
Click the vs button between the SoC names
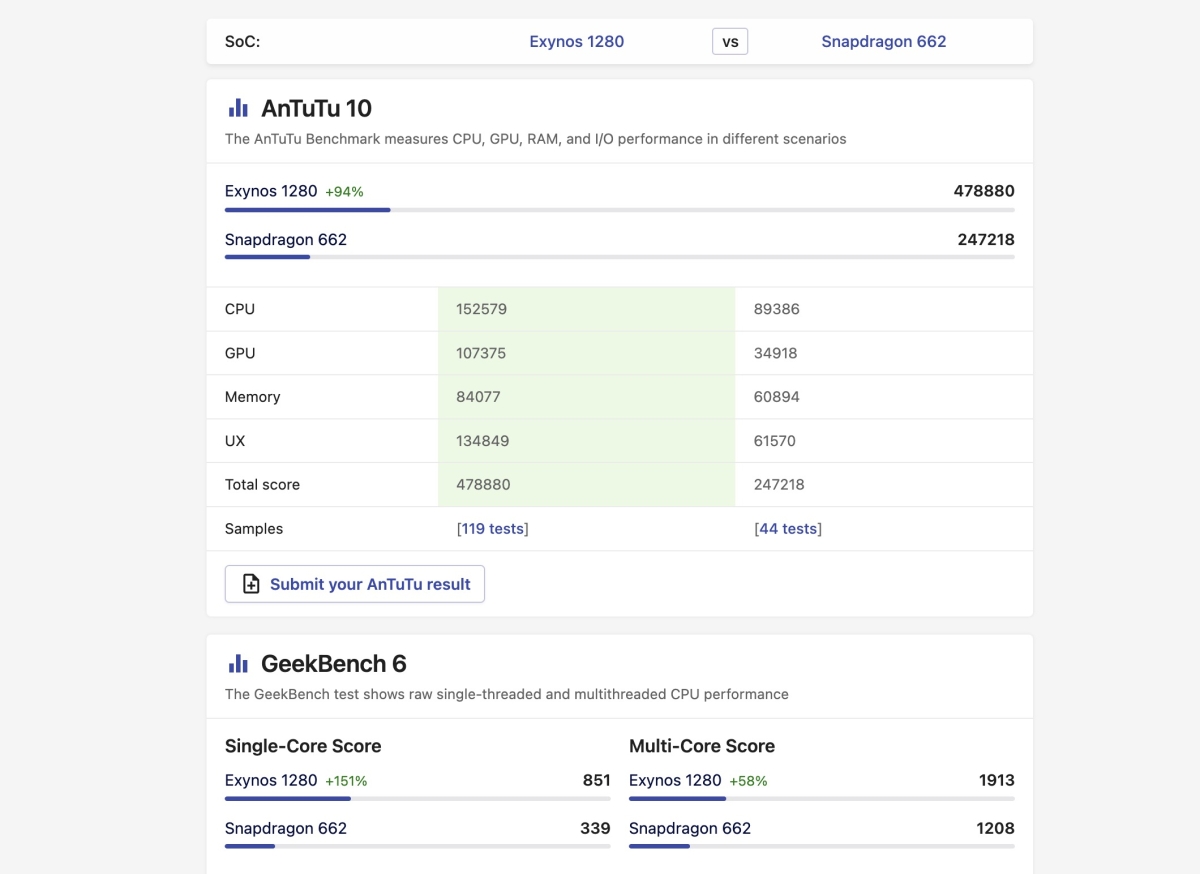click(x=730, y=42)
